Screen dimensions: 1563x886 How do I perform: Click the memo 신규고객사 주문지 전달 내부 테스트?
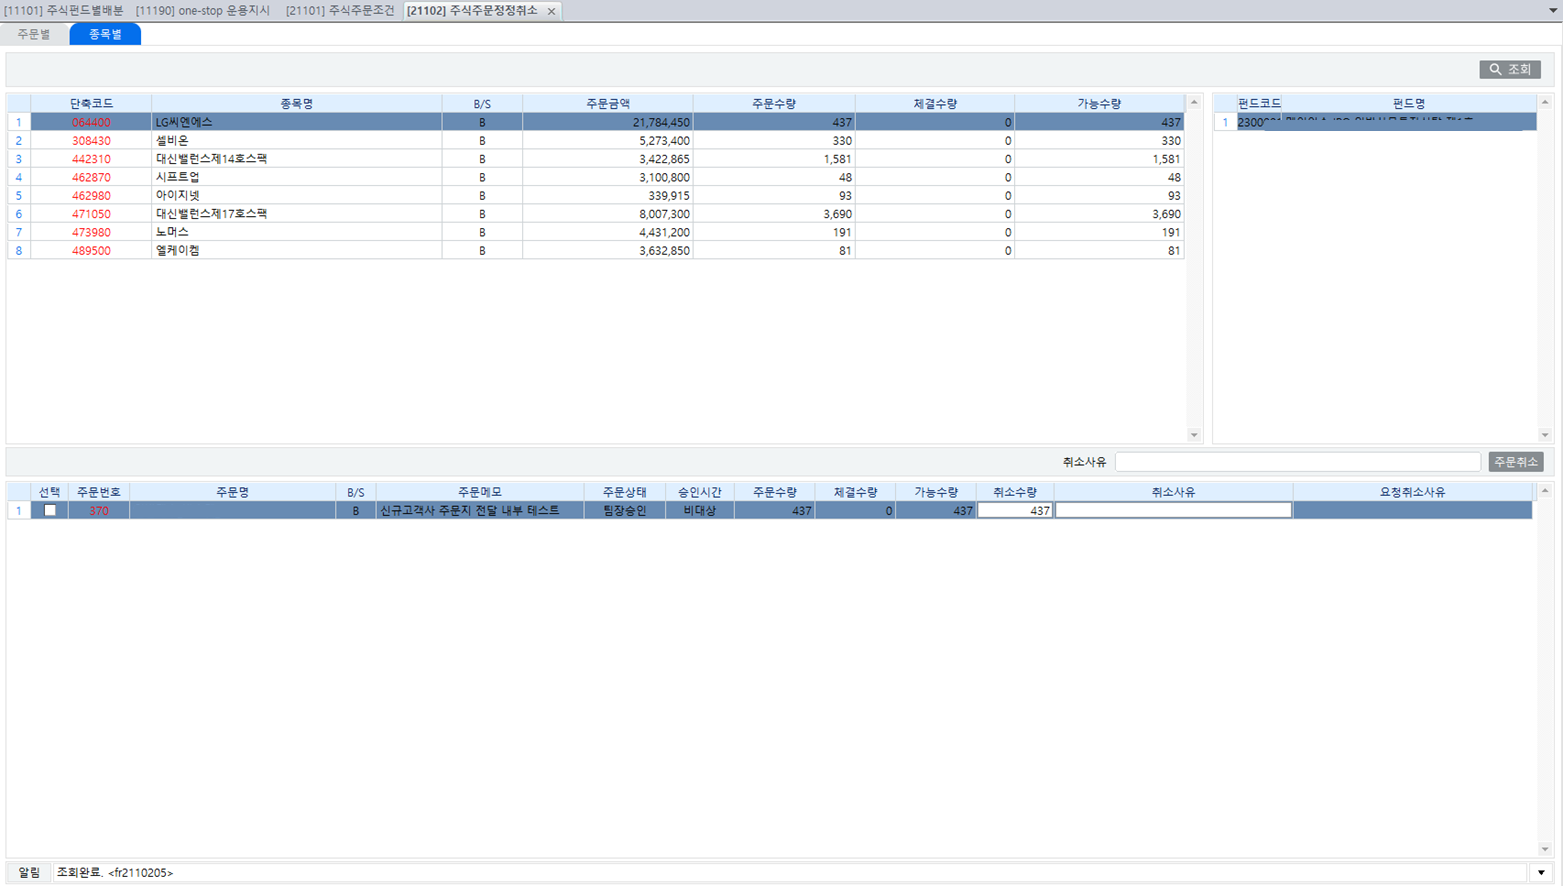pos(470,510)
